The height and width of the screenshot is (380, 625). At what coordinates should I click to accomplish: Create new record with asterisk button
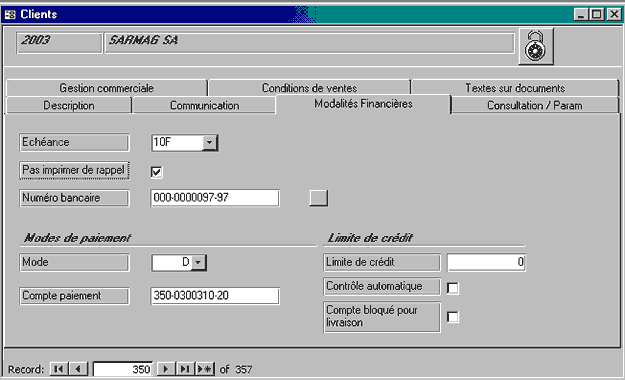tap(205, 369)
